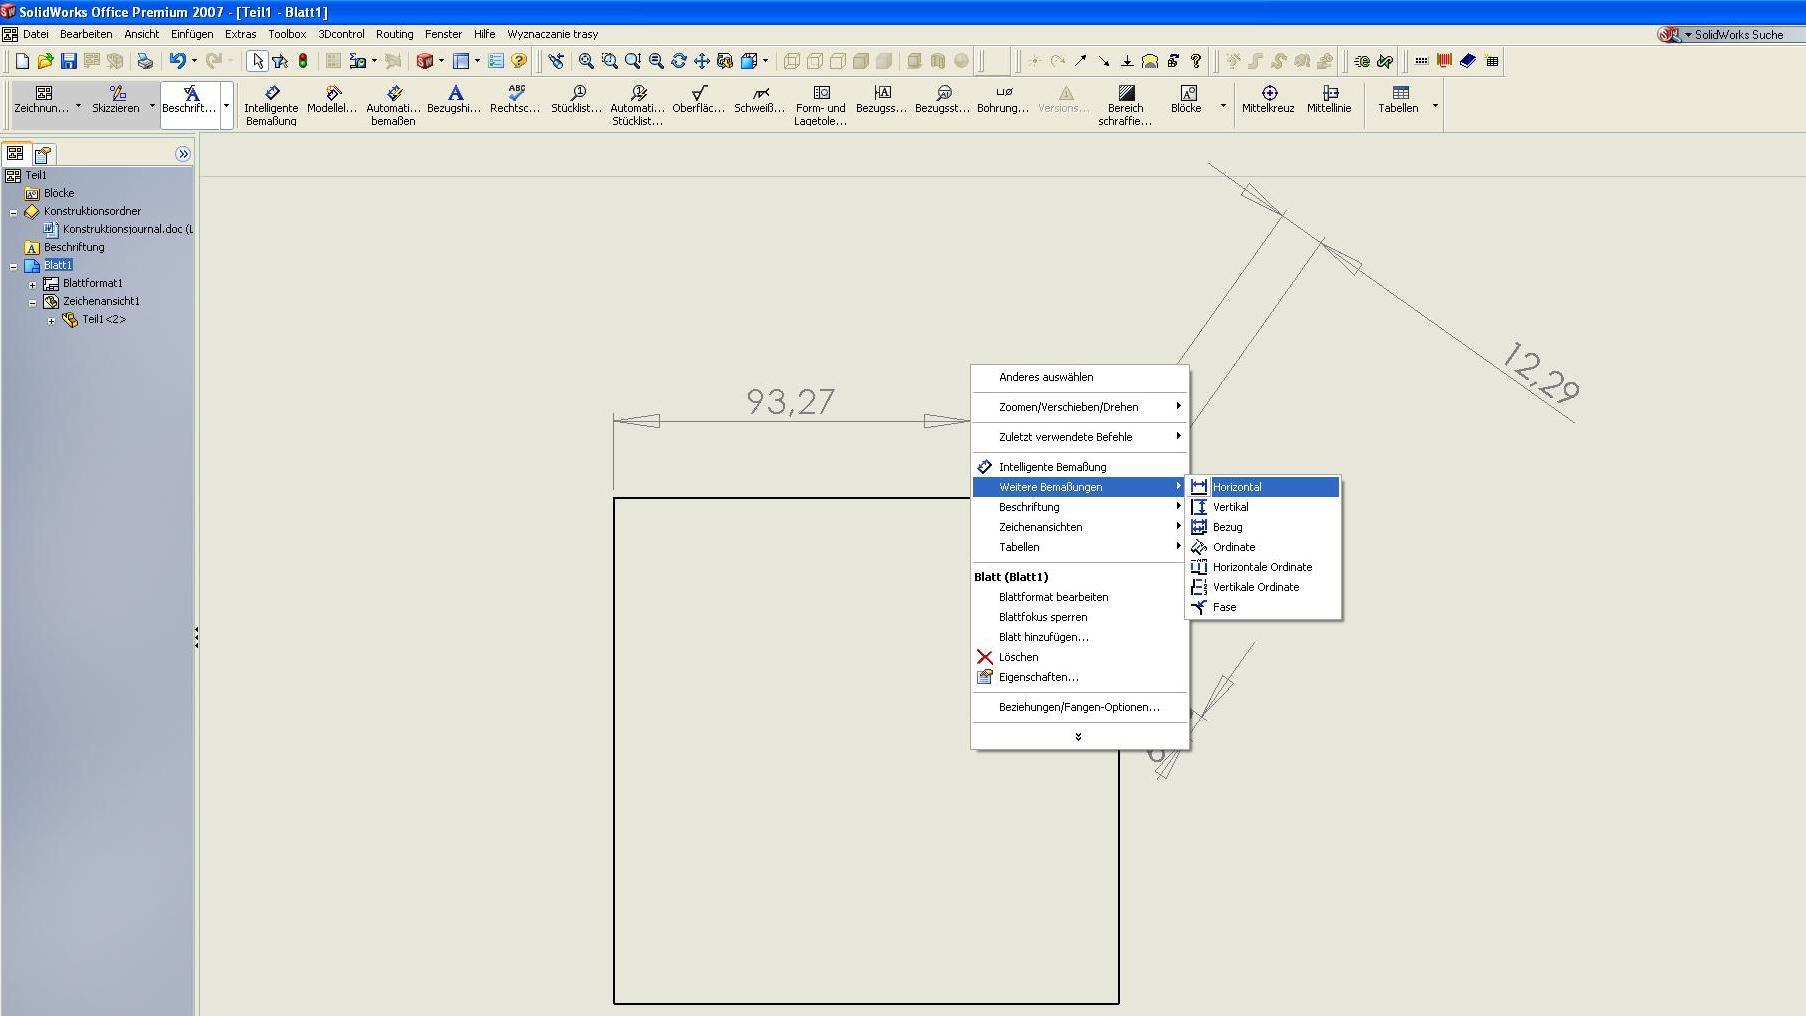Open the Routing menu
This screenshot has width=1806, height=1016.
point(394,34)
